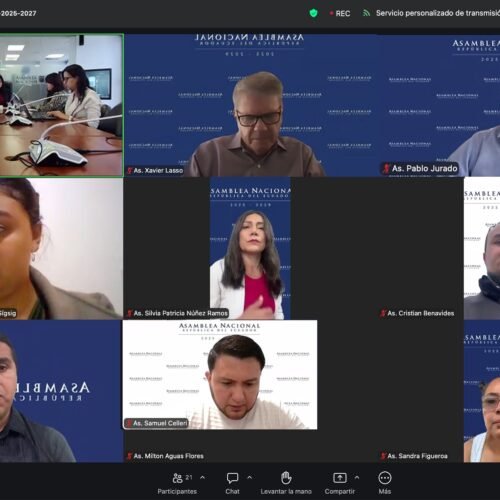
Task: Click the live streaming signal icon
Action: click(x=366, y=13)
